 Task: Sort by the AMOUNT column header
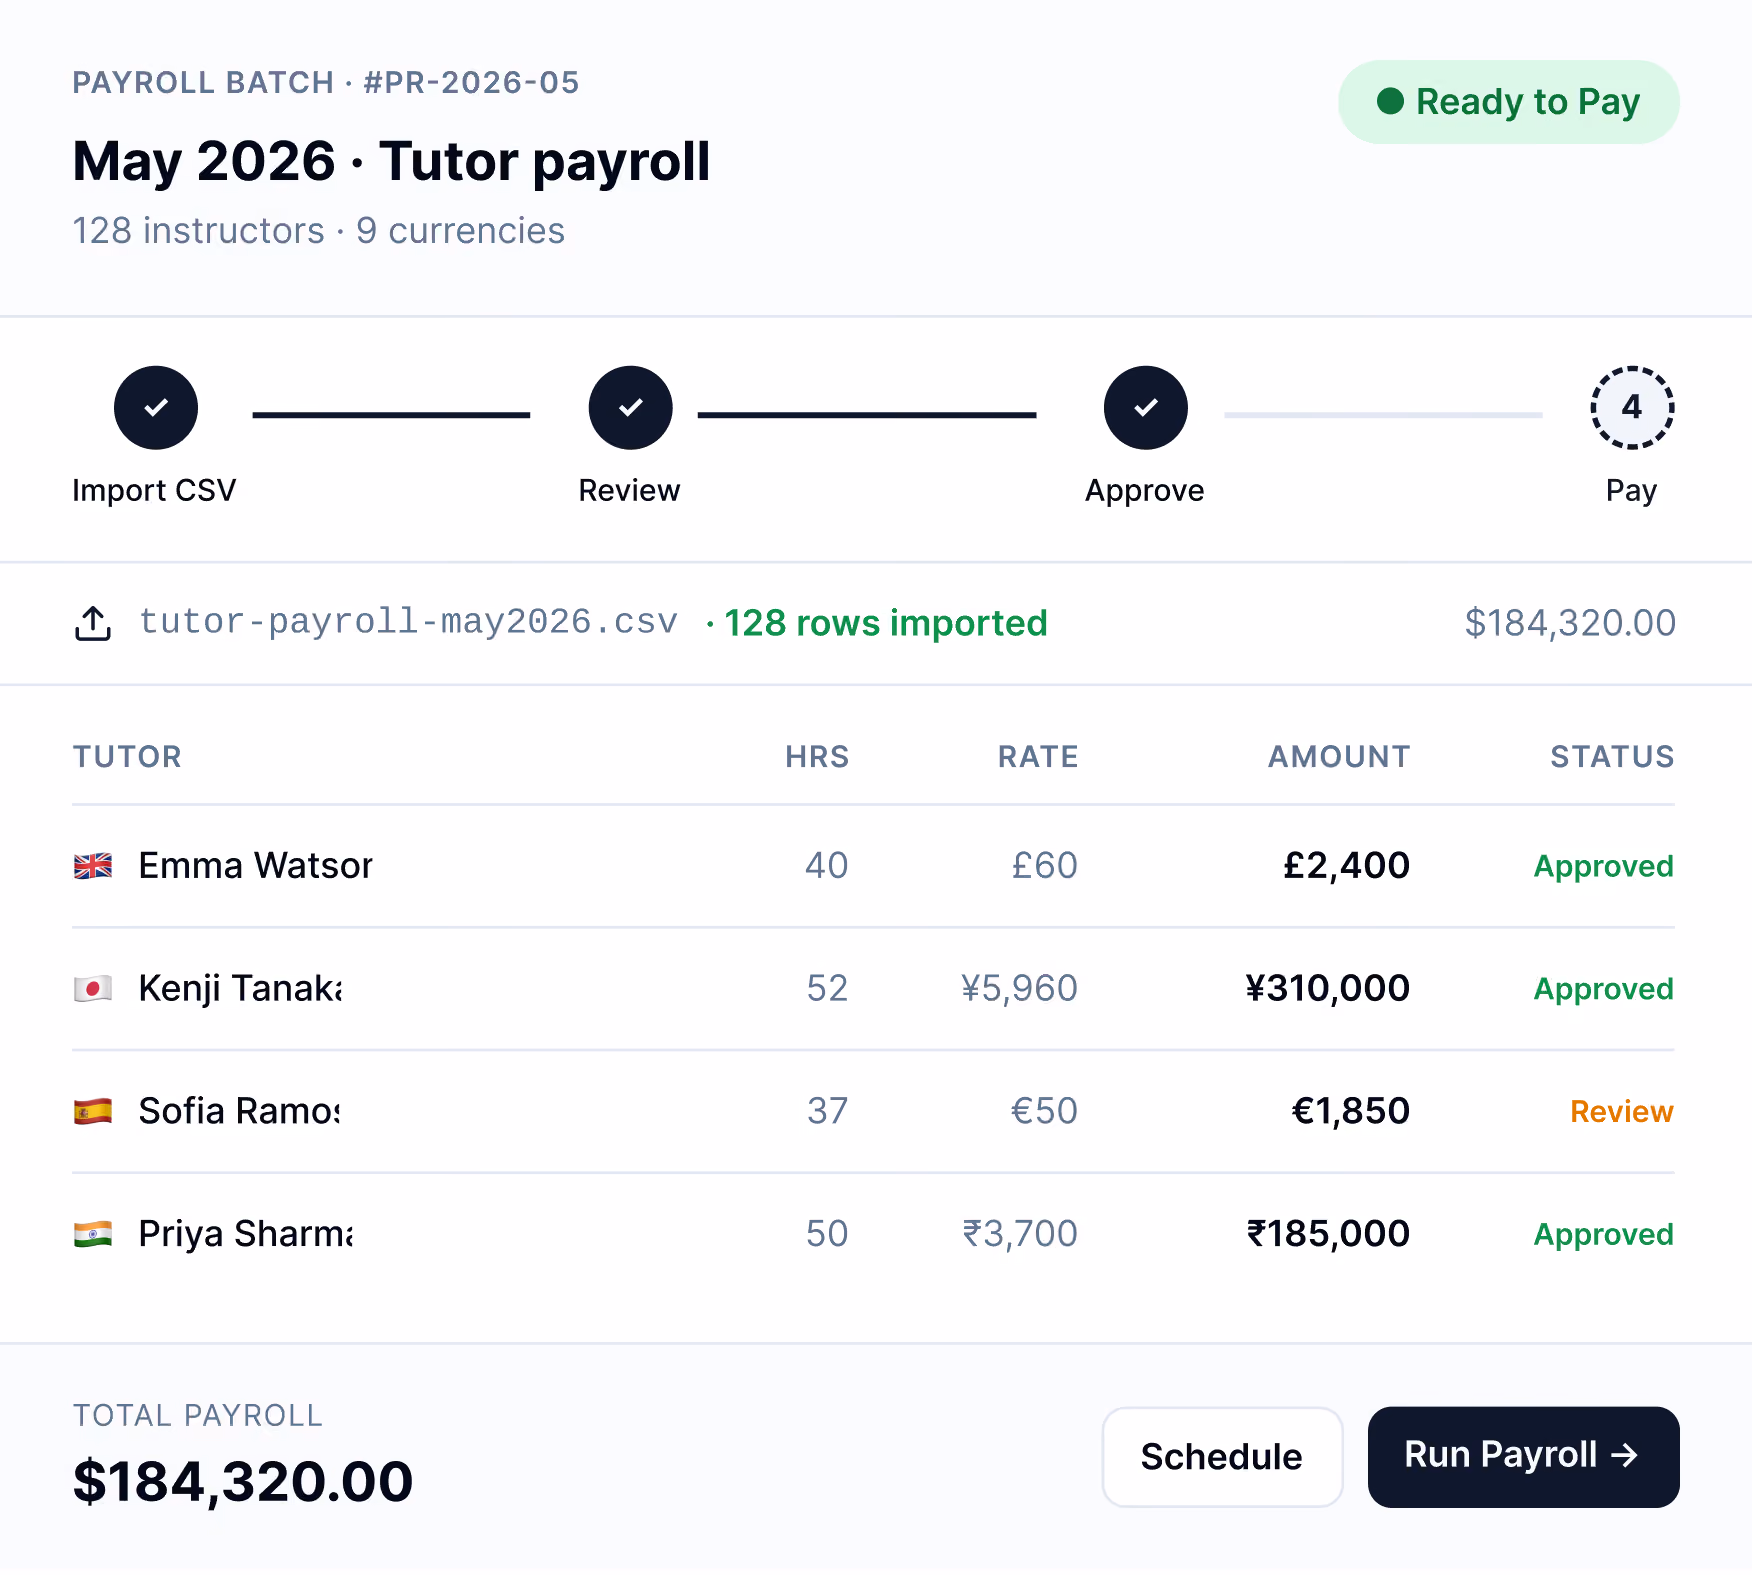[1339, 757]
